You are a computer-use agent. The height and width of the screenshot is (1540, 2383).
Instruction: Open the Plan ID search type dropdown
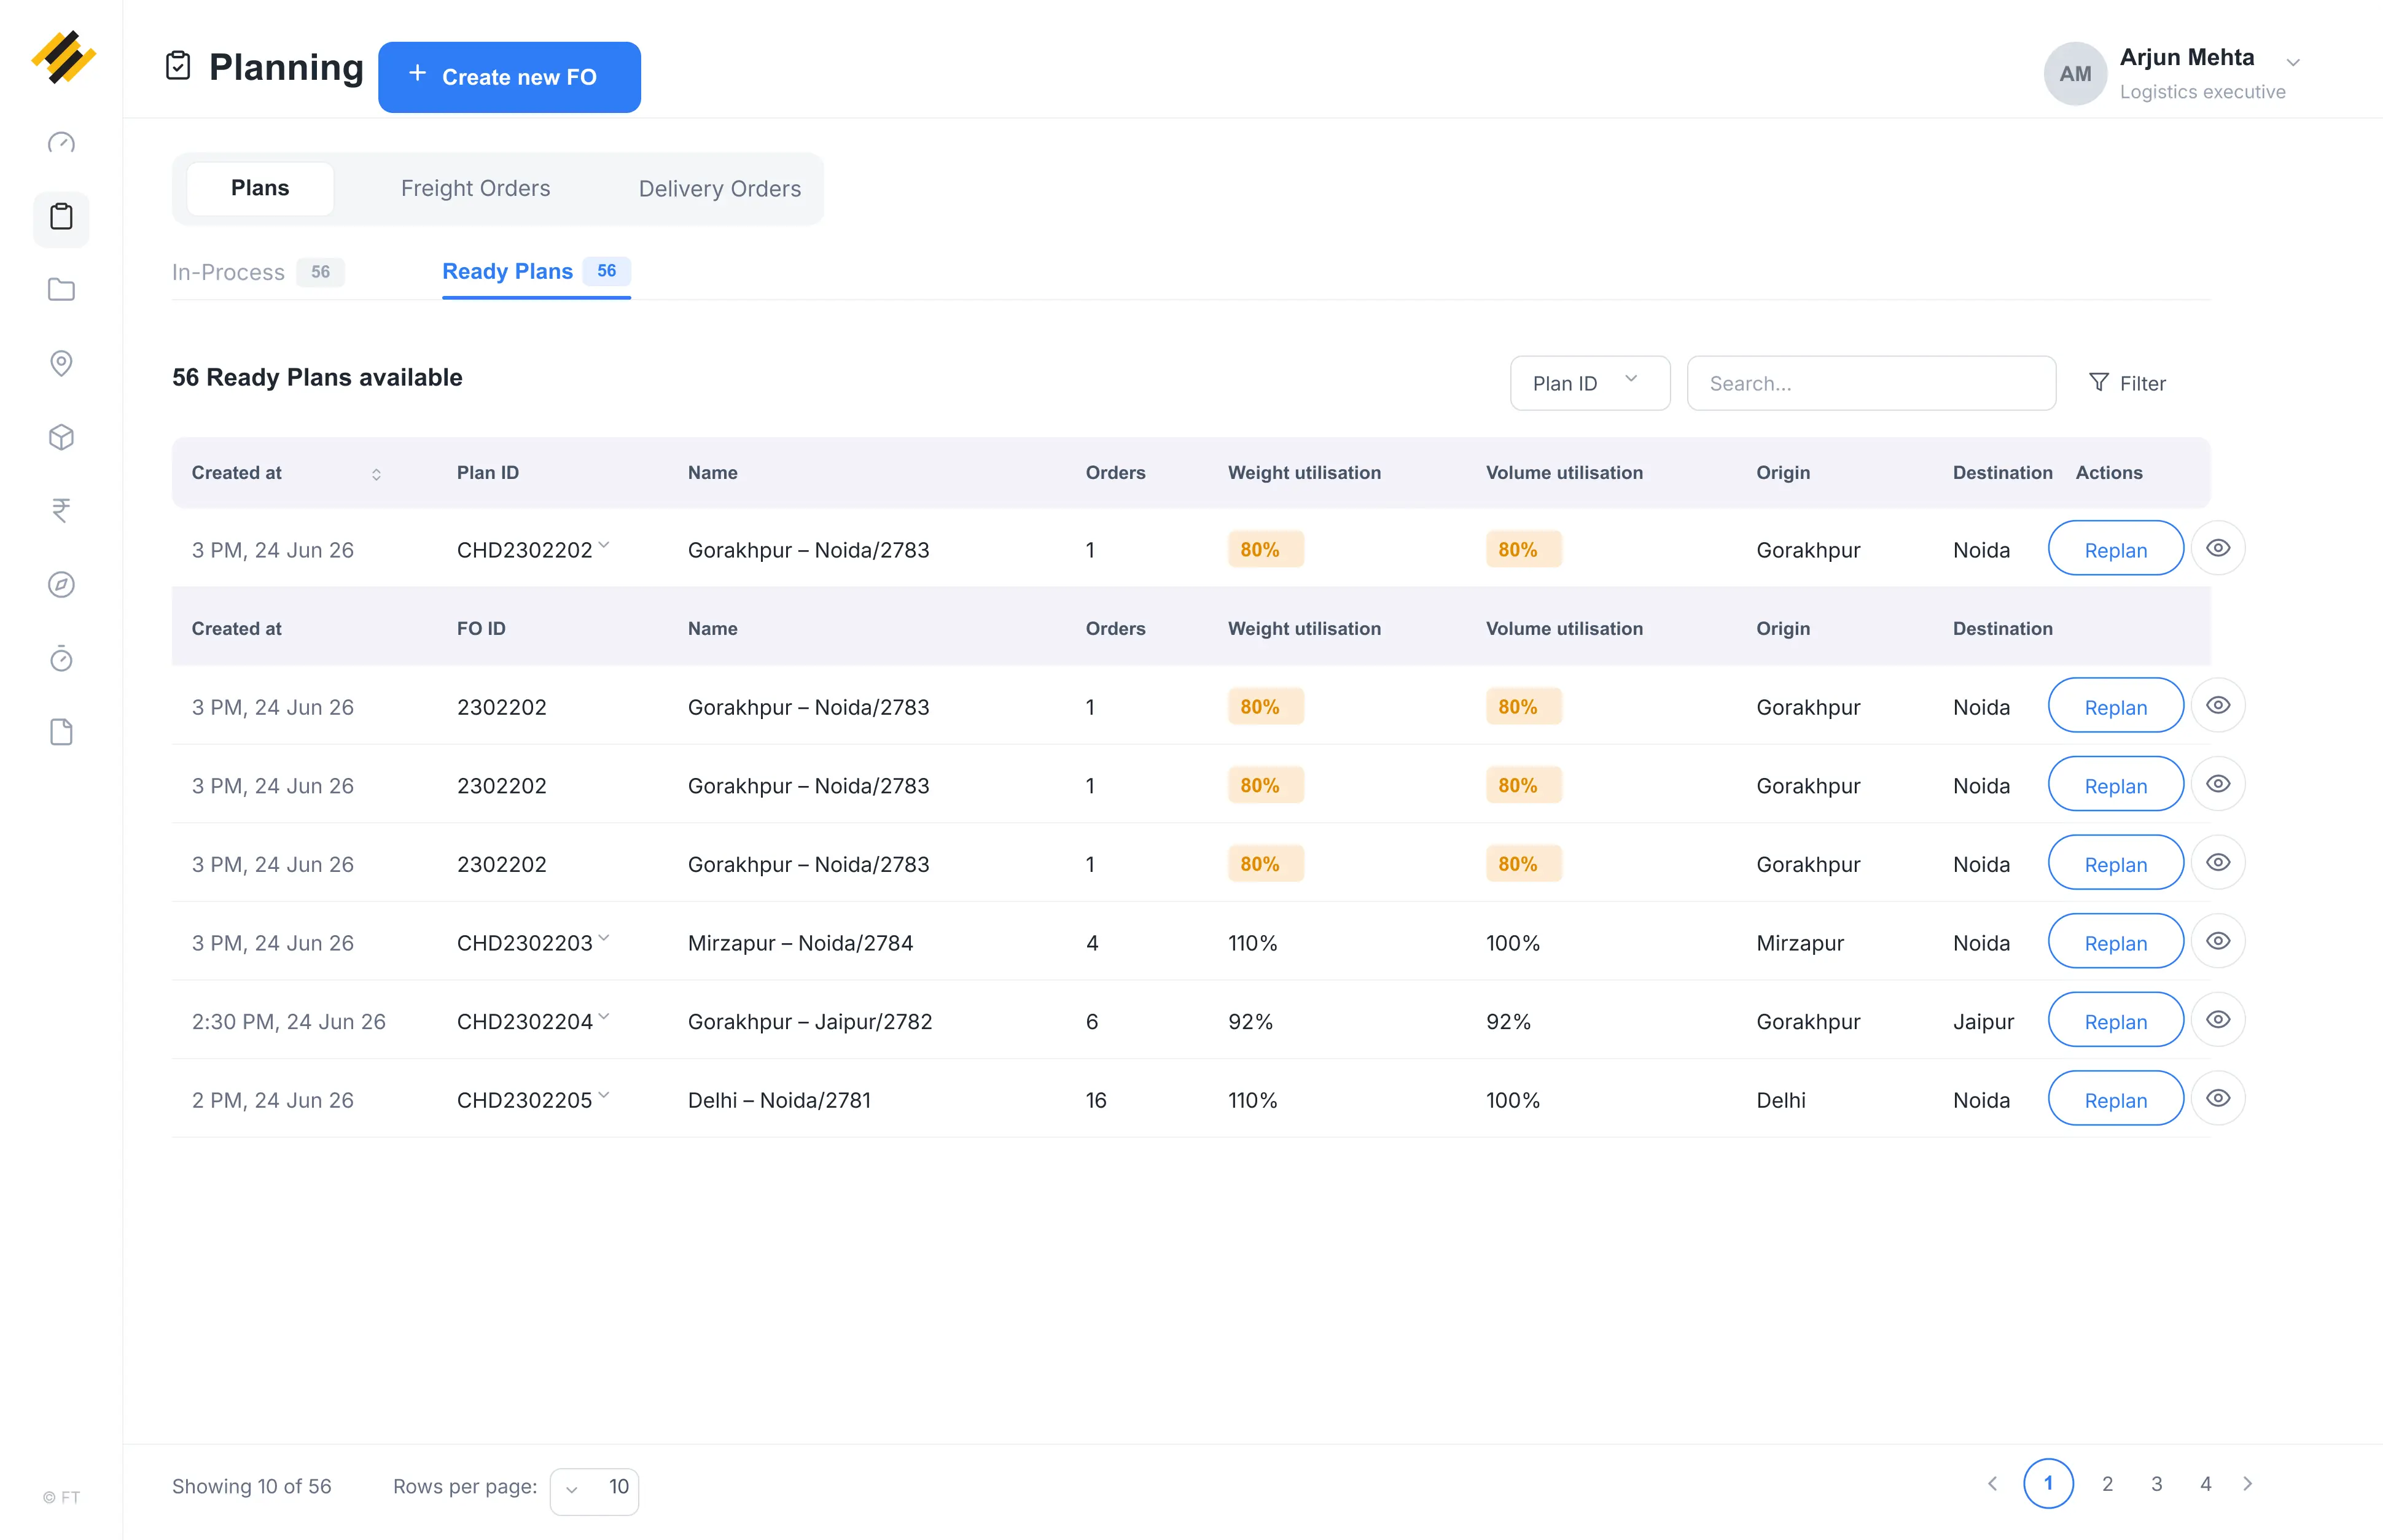tap(1589, 383)
